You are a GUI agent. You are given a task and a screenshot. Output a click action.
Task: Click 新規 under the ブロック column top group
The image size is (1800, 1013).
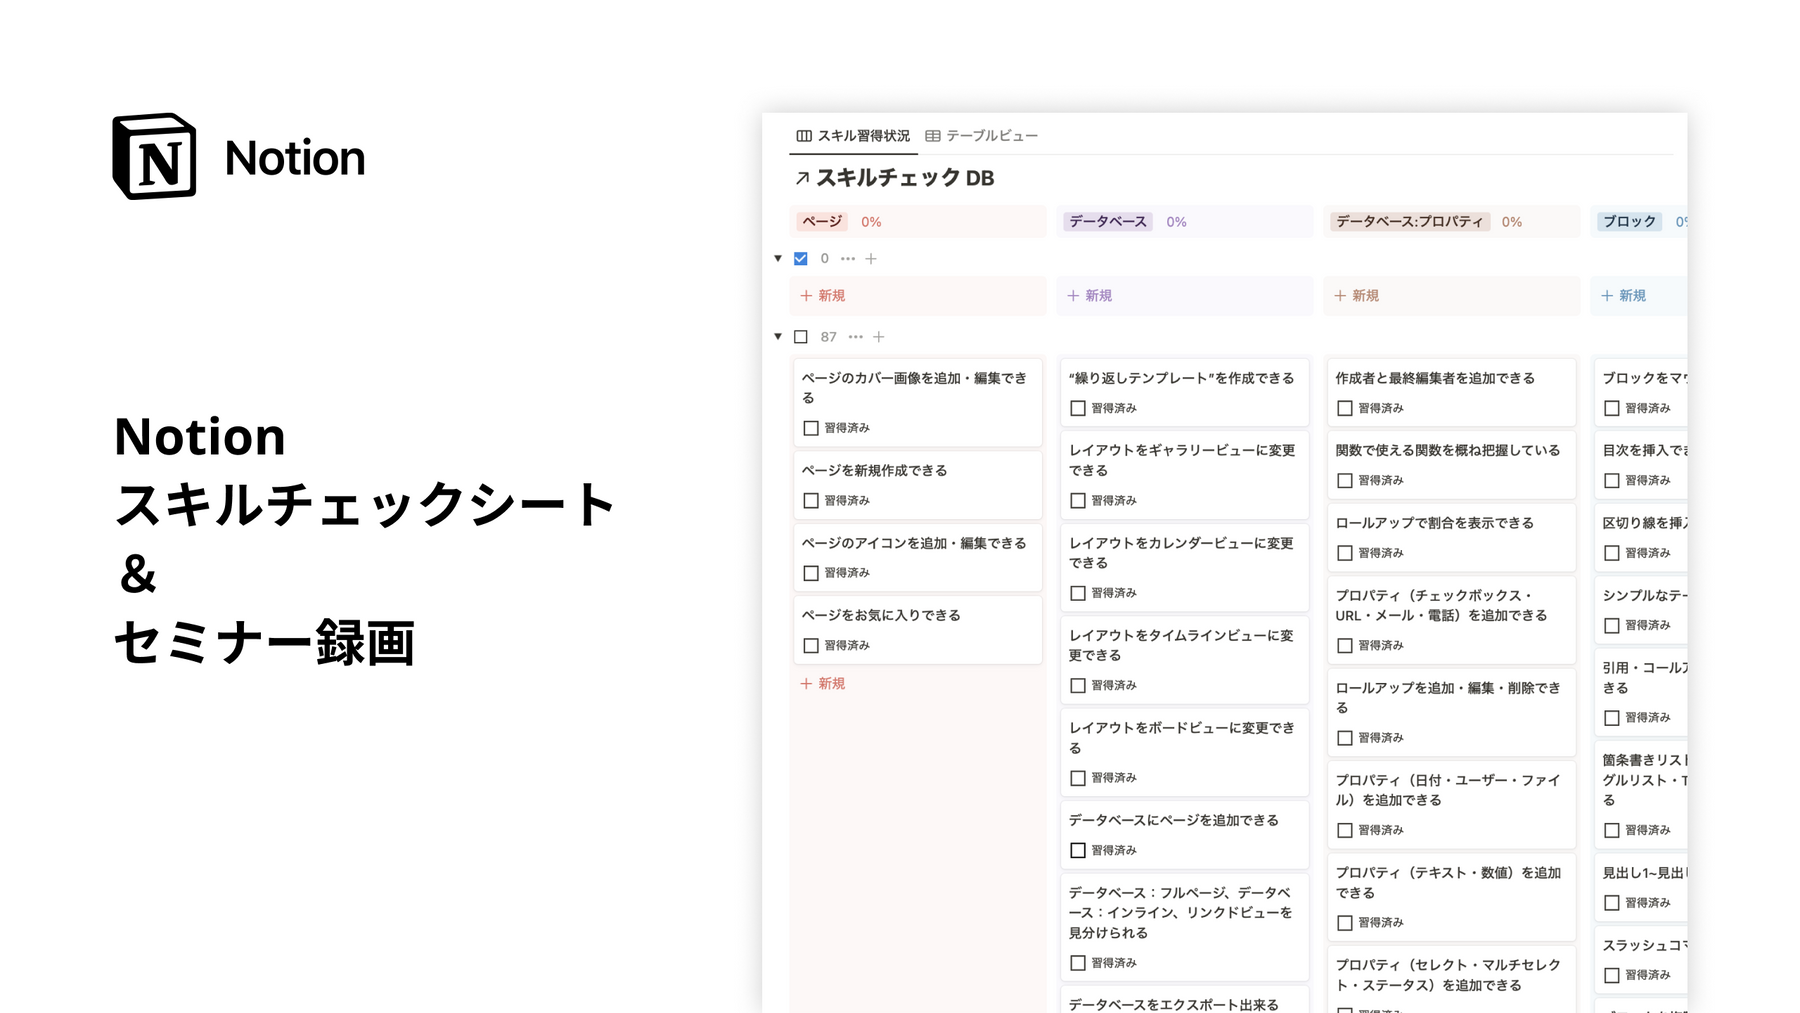pos(1624,296)
